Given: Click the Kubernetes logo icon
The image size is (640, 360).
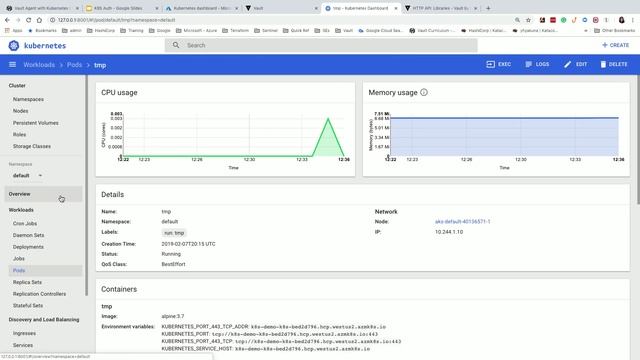Looking at the screenshot, I should 13,45.
